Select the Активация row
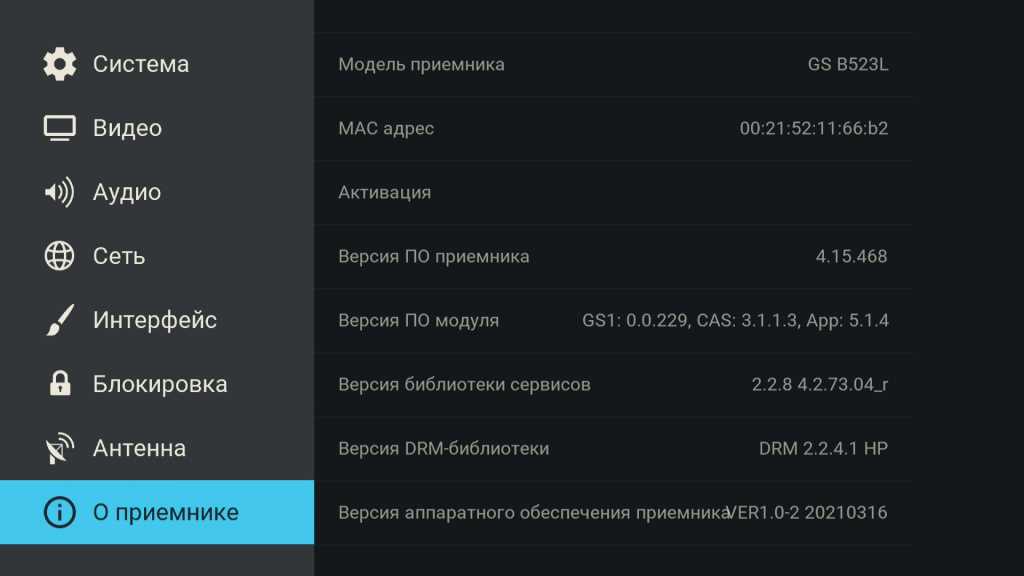Screen dimensions: 1024x576 tap(612, 192)
